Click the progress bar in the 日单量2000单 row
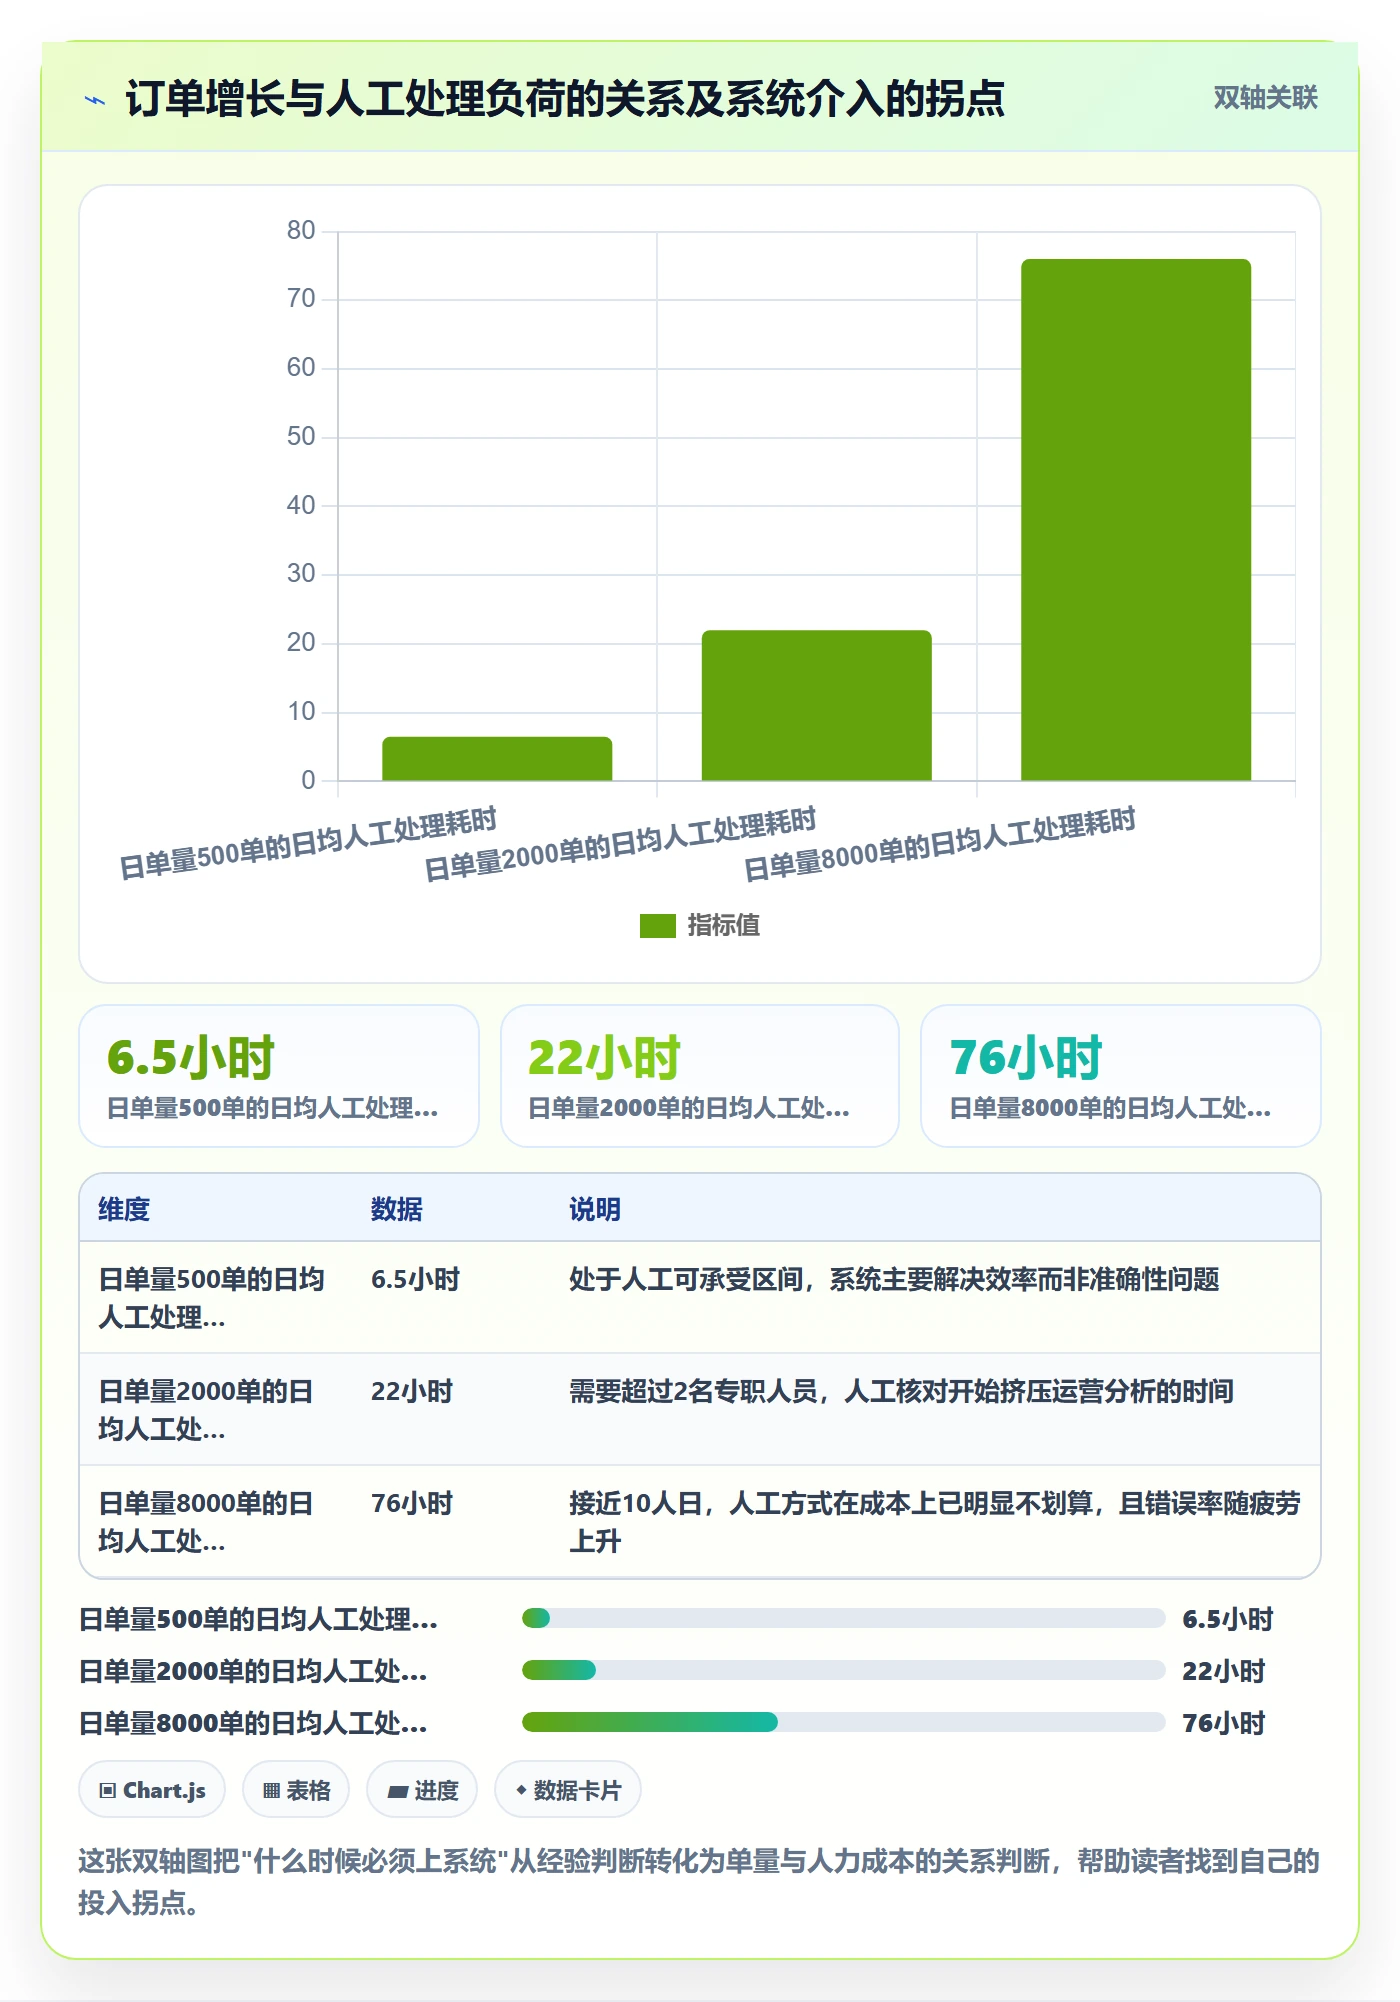Screen dimensions: 1400x2002 click(843, 1670)
